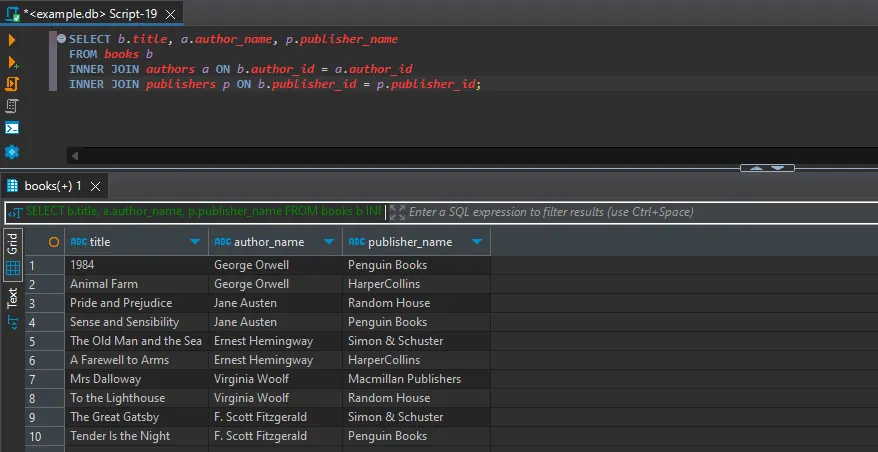Select the cell 'The Great Gatsby'

[x=137, y=417]
